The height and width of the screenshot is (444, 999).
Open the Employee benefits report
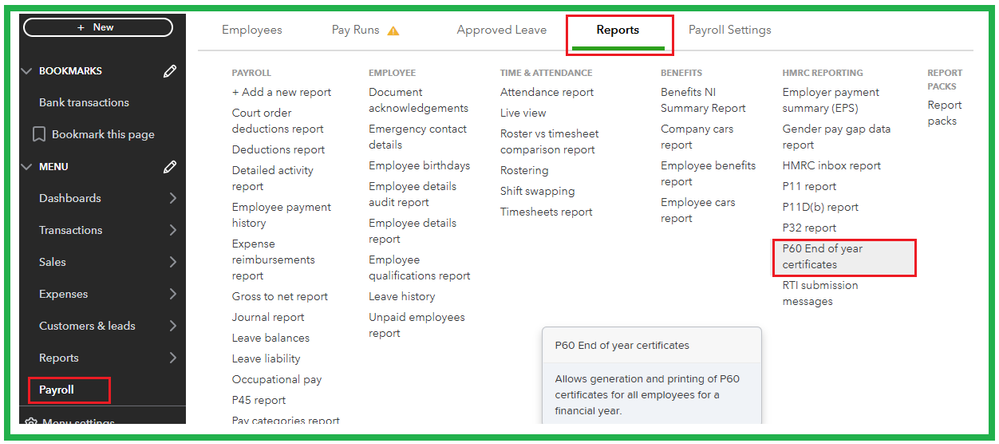pos(708,174)
